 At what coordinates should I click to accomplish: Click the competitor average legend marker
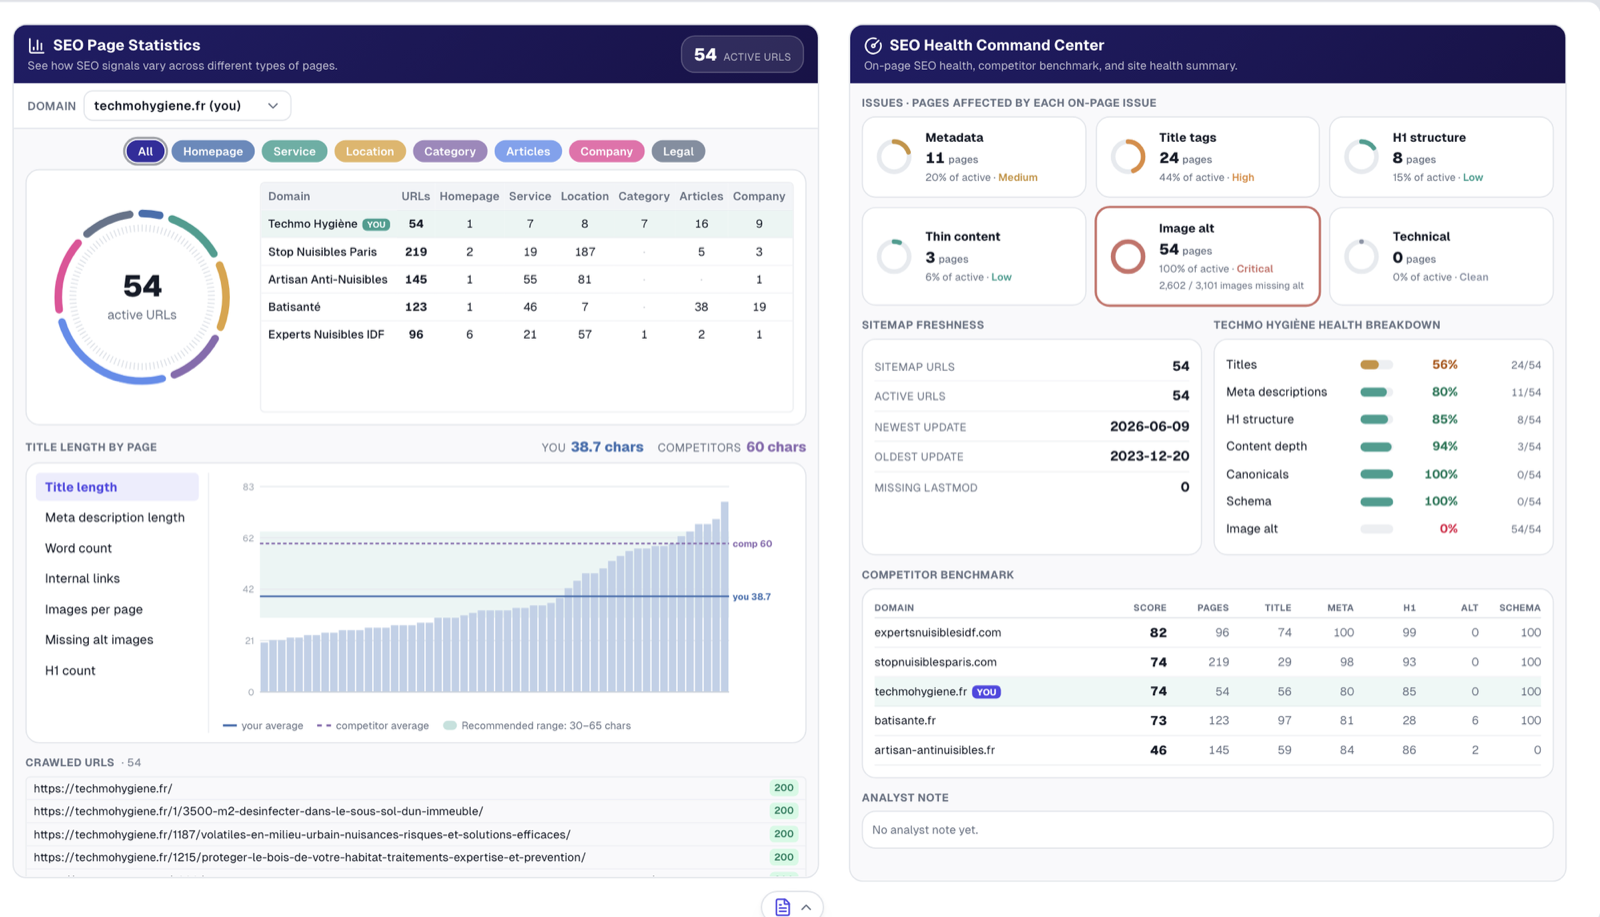(324, 726)
